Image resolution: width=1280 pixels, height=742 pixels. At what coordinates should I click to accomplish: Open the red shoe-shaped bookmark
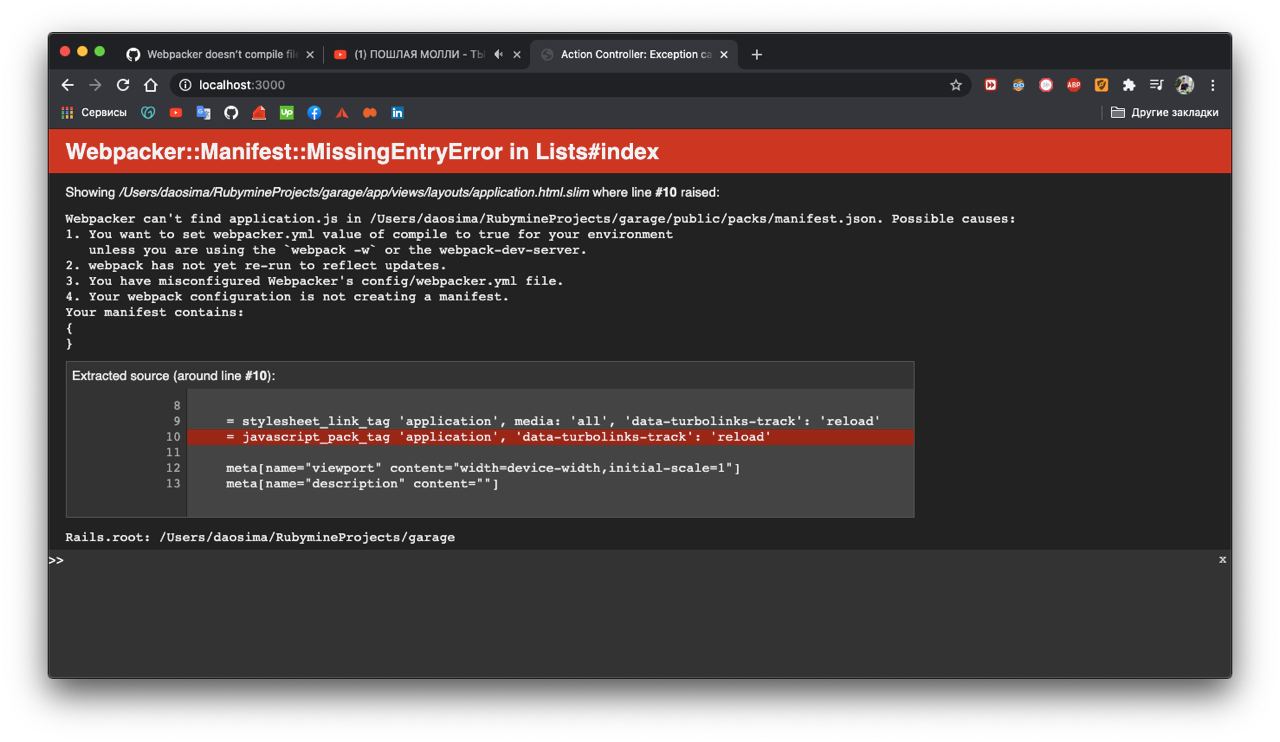(259, 113)
